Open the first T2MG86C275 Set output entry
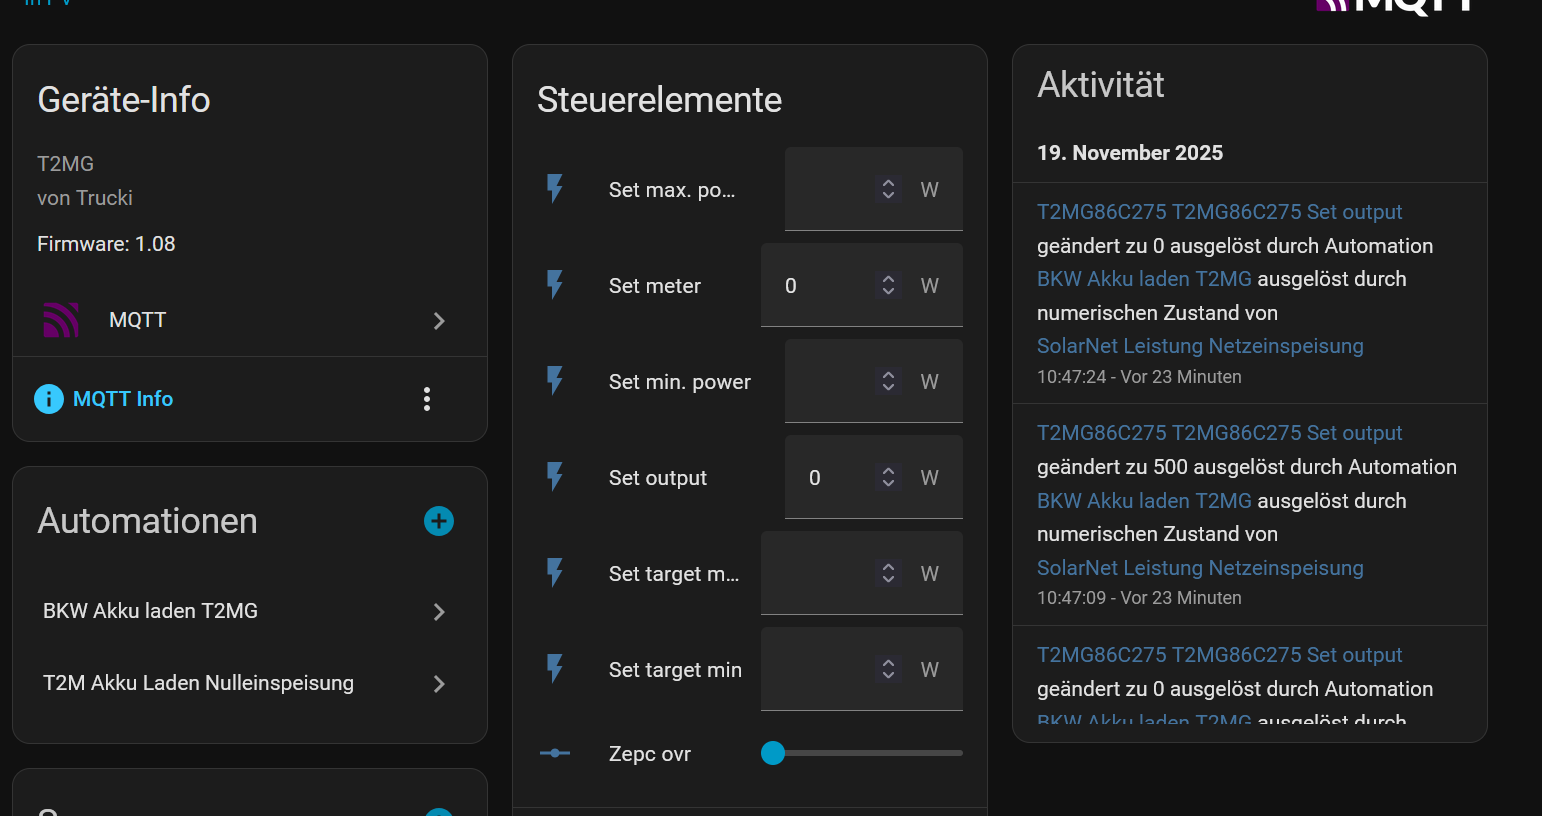The image size is (1542, 816). [1219, 212]
